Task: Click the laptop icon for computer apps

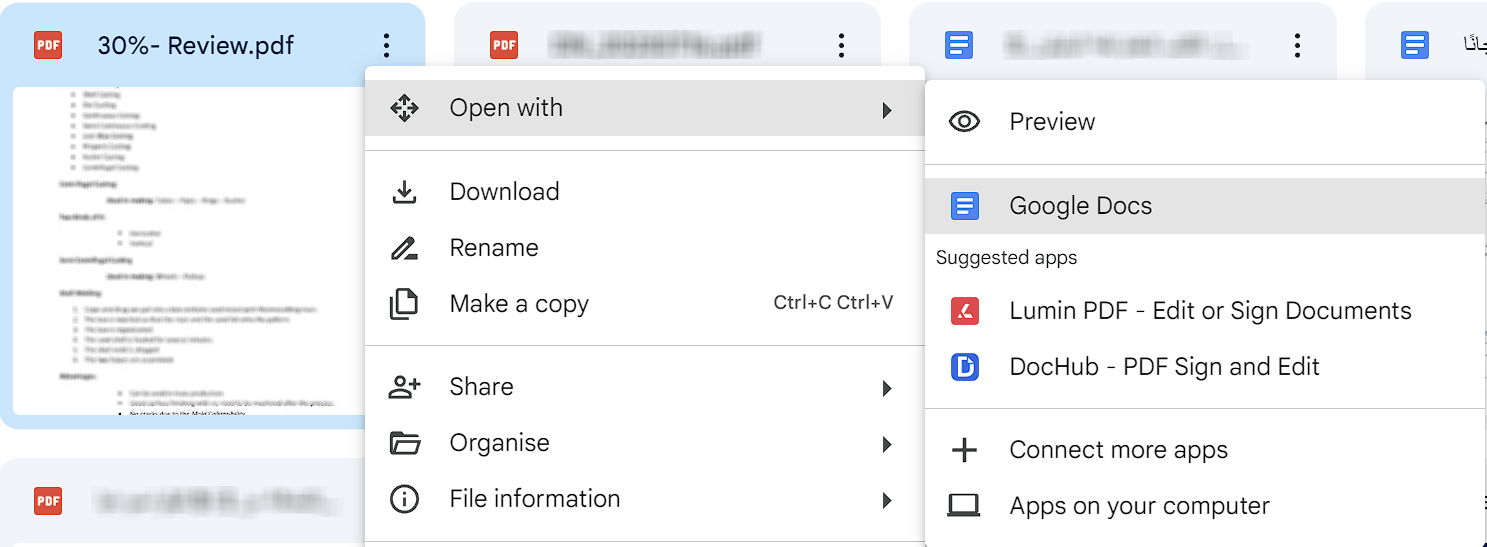Action: (964, 506)
